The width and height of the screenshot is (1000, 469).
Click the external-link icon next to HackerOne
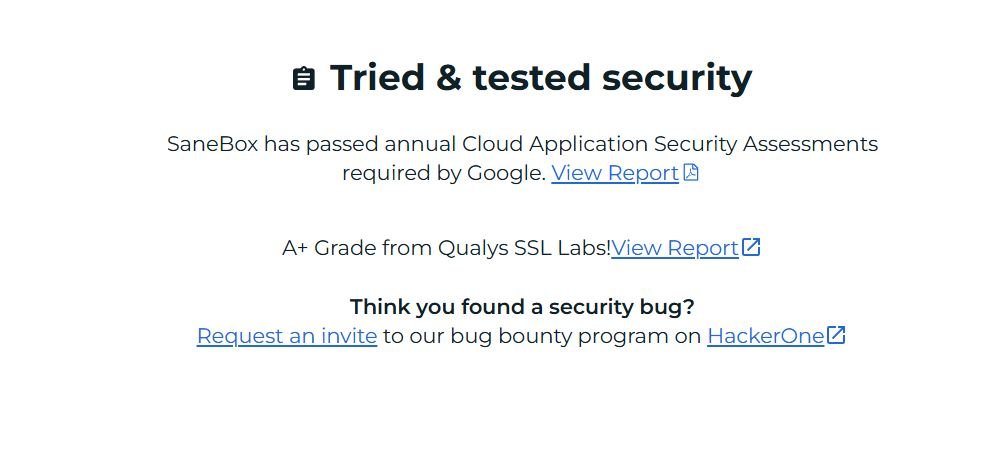pyautogui.click(x=836, y=335)
